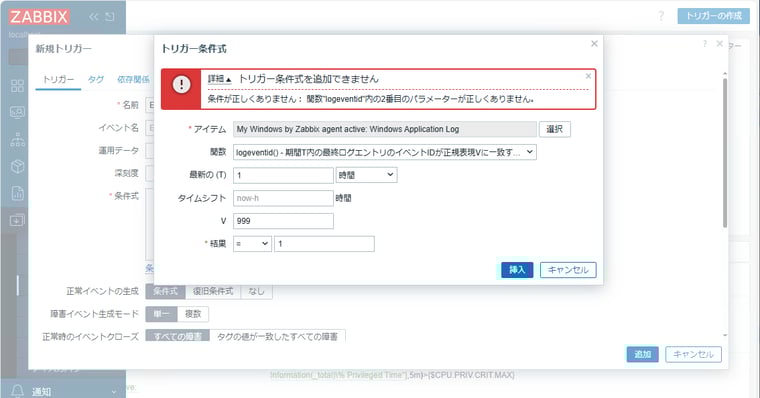This screenshot has width=760, height=398.
Task: Expand the 通知 sidebar menu chevron
Action: coord(114,392)
